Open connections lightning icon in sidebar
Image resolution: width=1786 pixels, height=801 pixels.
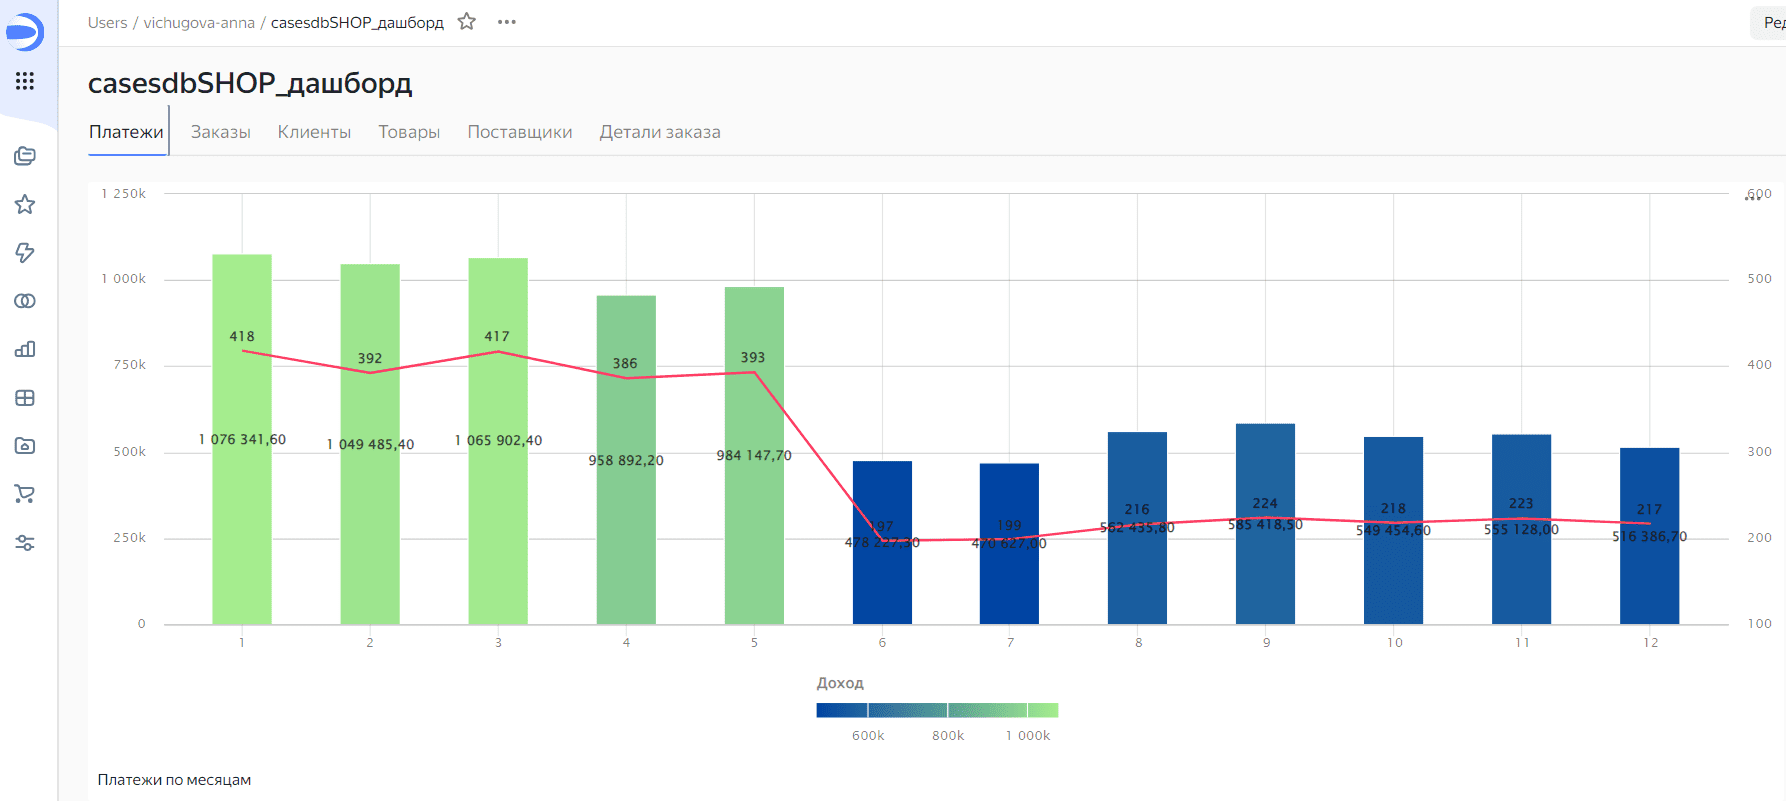pos(25,253)
